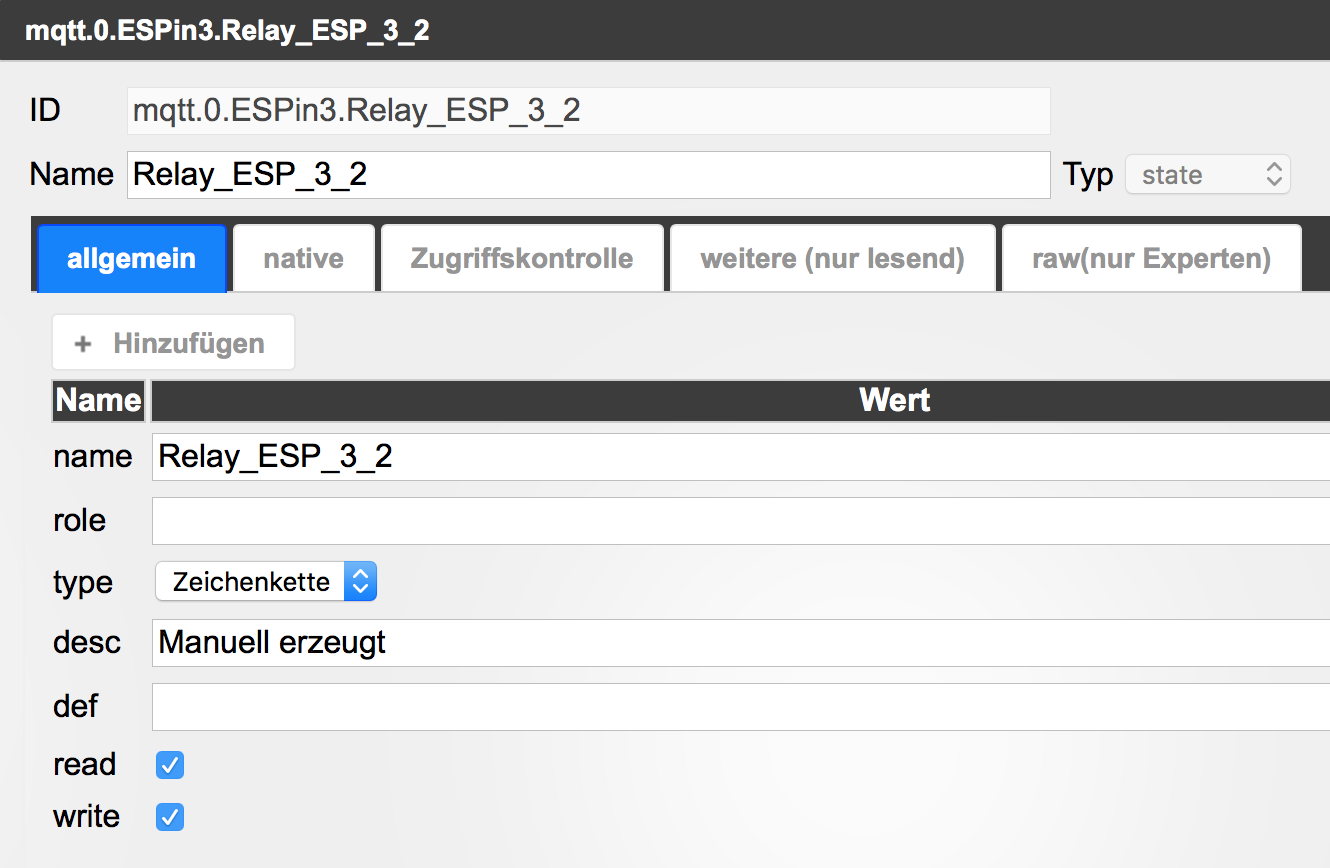Click the read-only ID field

click(x=588, y=111)
